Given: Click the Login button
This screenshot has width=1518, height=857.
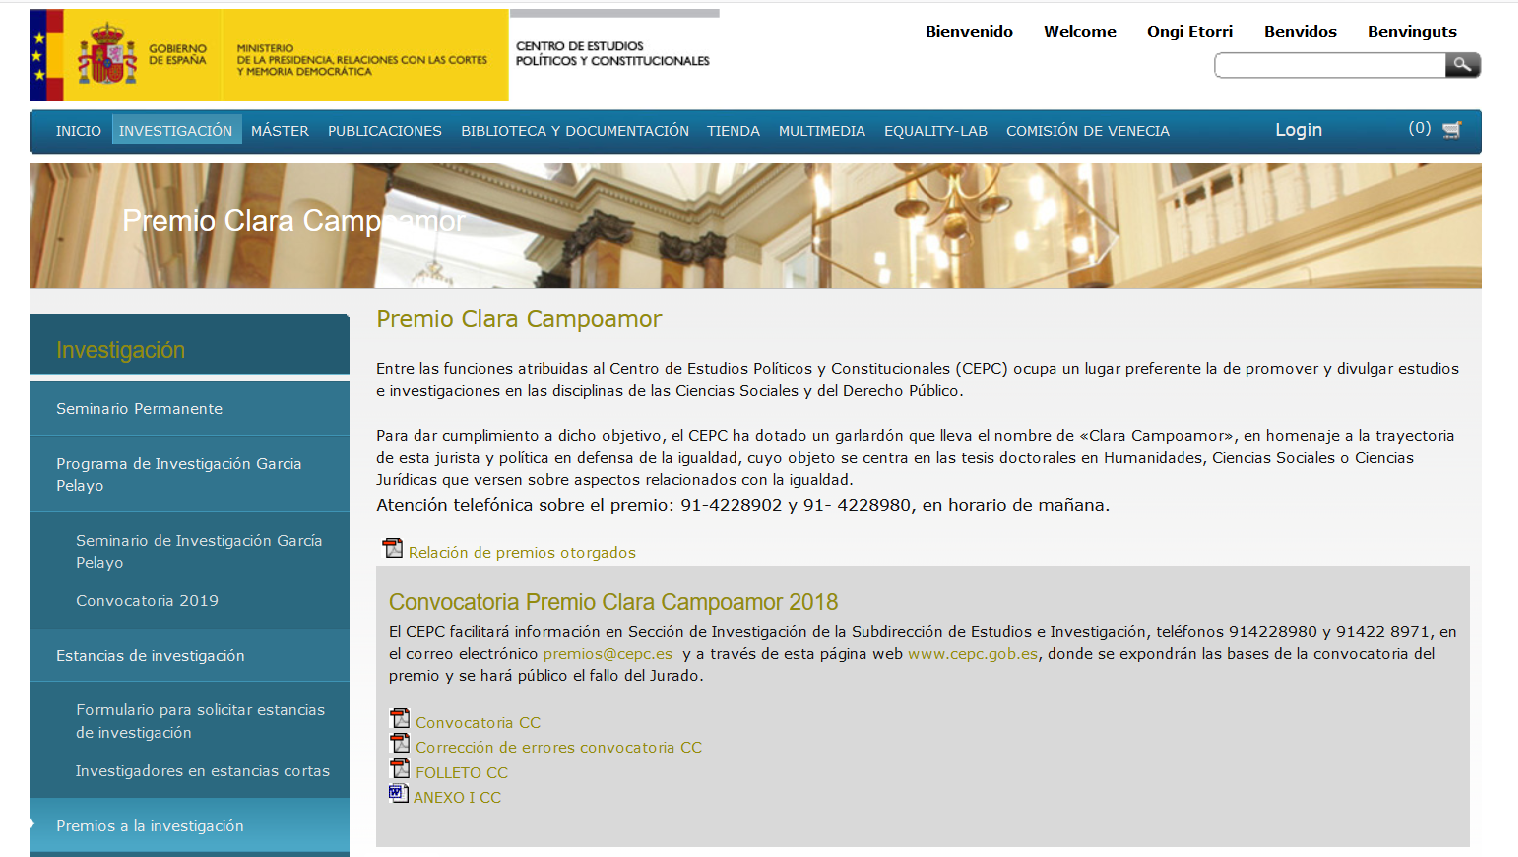Looking at the screenshot, I should (1298, 130).
